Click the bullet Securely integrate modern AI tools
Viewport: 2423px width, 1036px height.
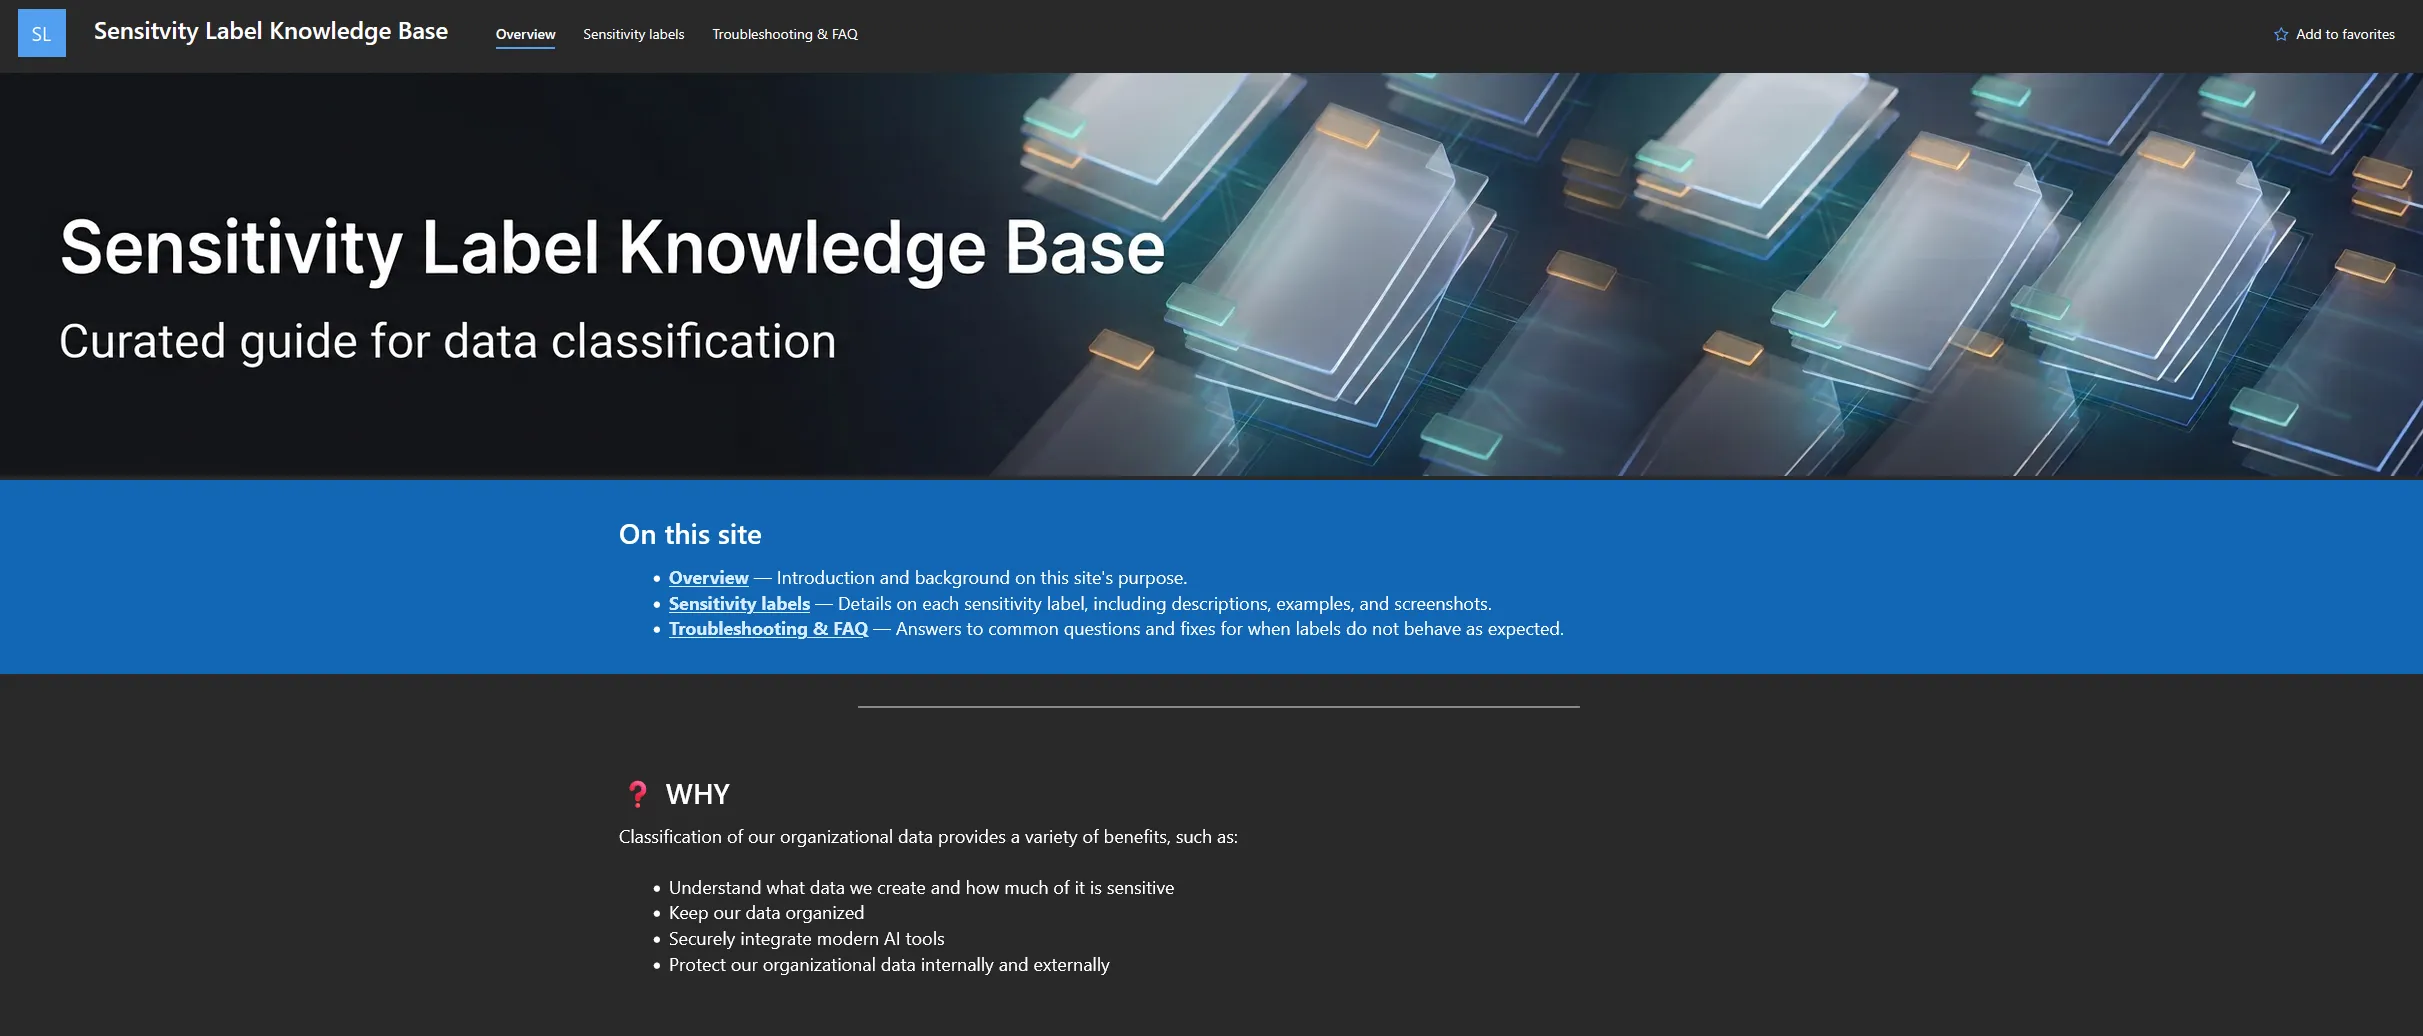tap(806, 939)
